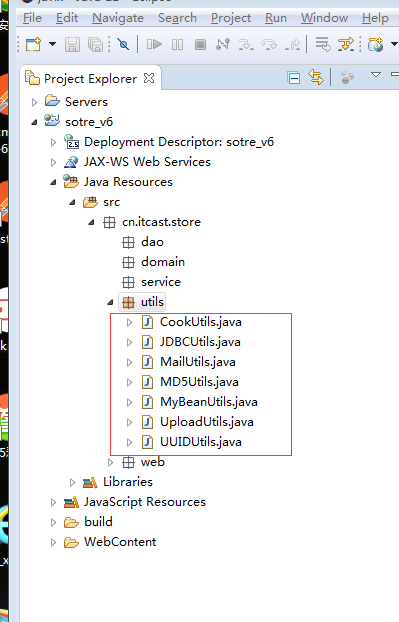Click the Terminate debug icon

point(200,44)
